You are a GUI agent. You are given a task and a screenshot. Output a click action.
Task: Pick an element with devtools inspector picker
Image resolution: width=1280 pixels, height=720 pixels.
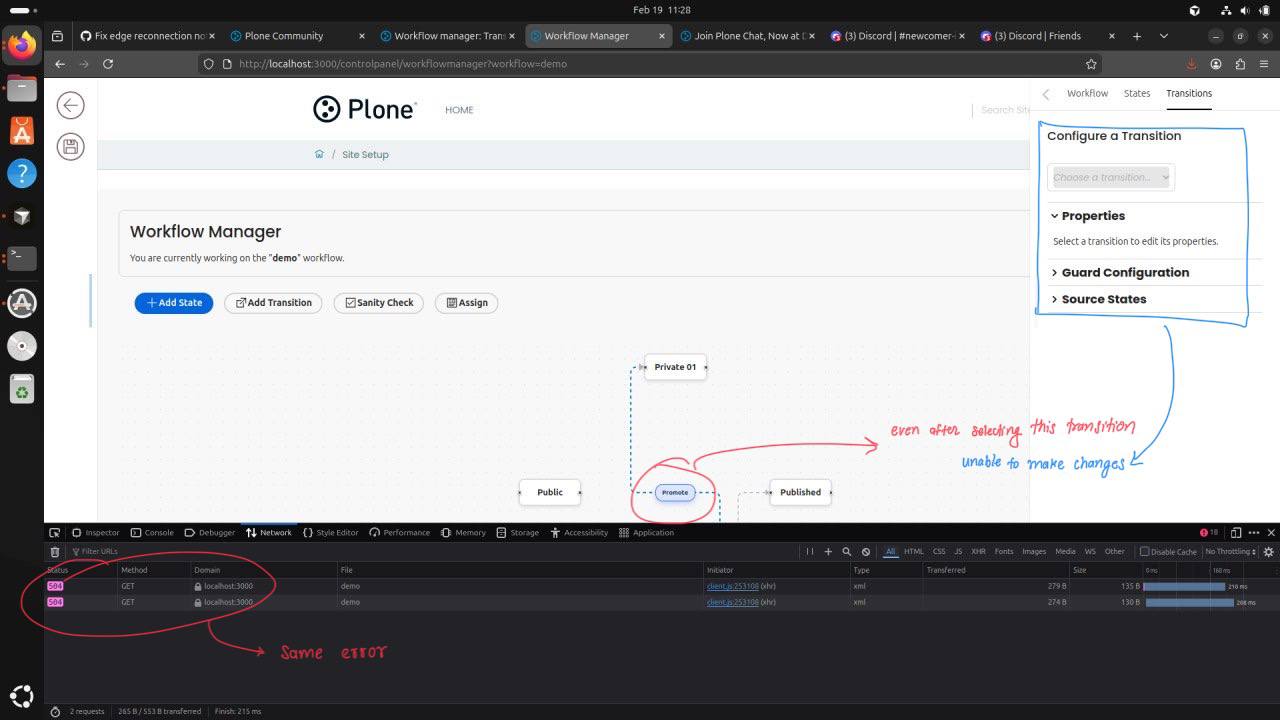click(55, 533)
